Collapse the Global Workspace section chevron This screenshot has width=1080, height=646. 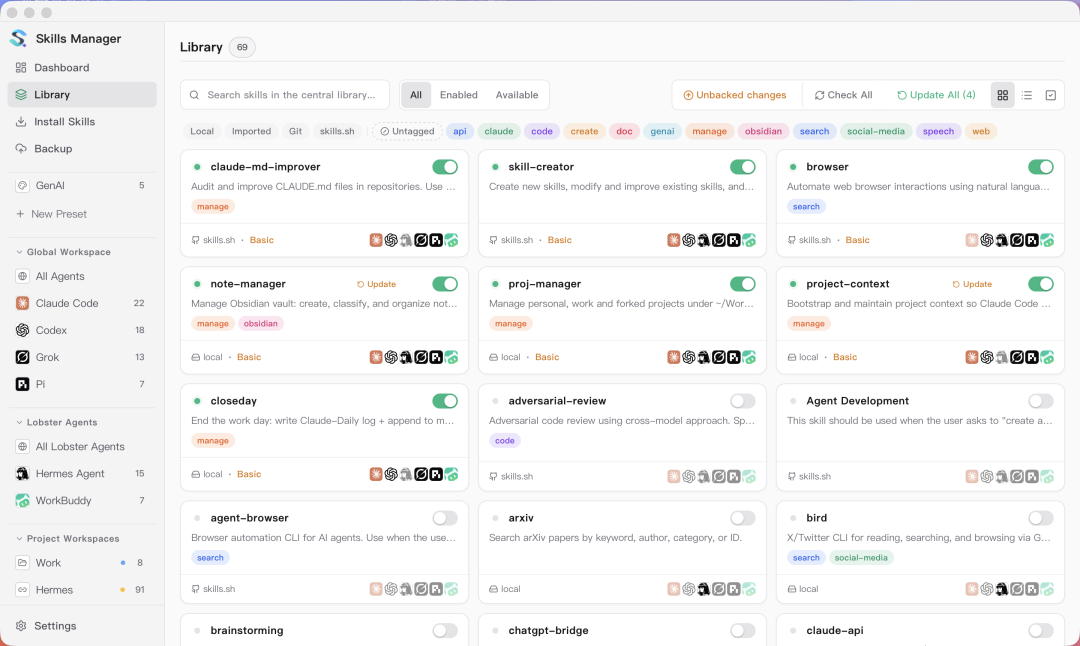pos(19,252)
